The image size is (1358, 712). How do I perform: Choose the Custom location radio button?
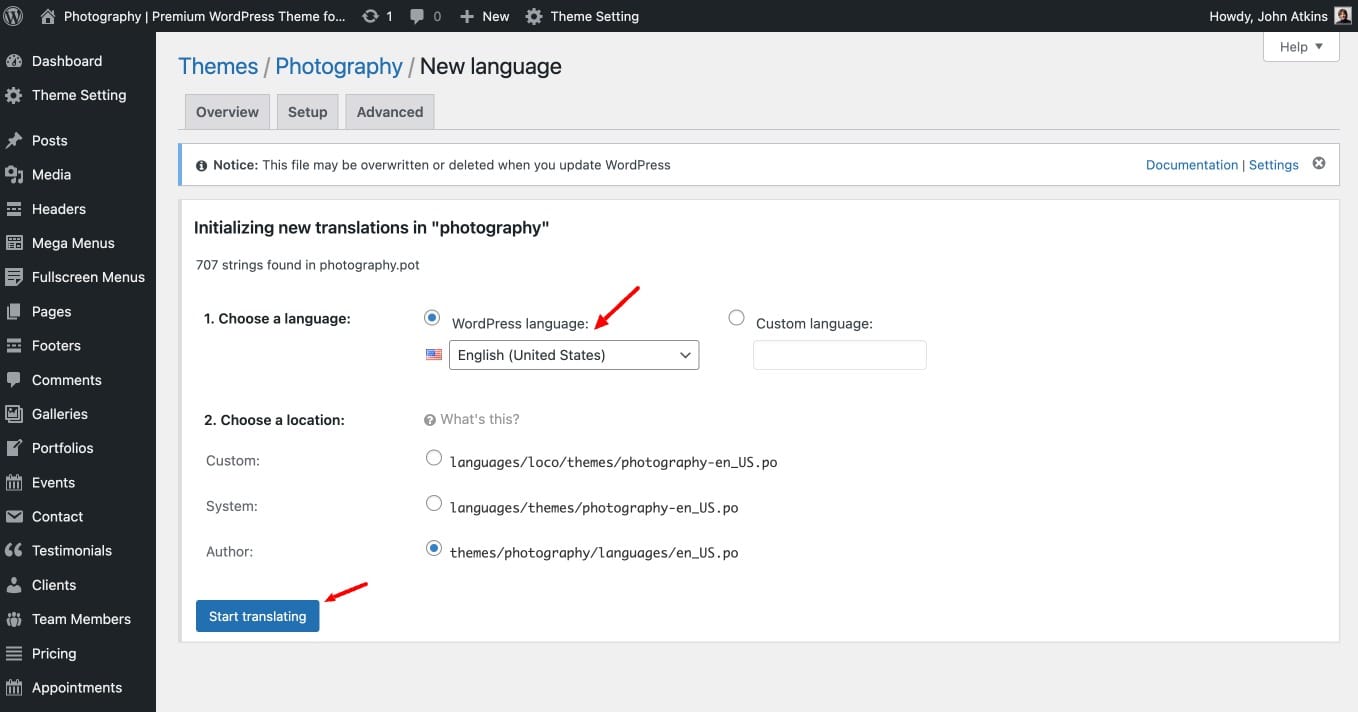pyautogui.click(x=434, y=457)
